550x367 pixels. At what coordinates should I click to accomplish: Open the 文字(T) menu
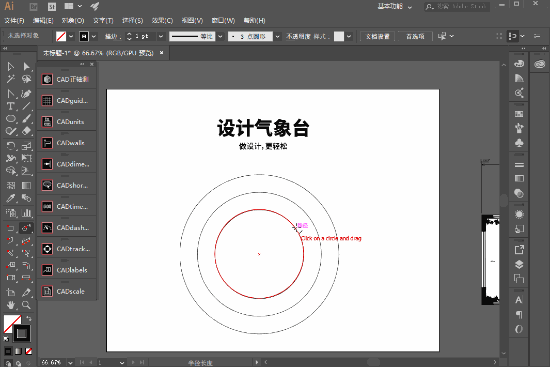(x=103, y=21)
